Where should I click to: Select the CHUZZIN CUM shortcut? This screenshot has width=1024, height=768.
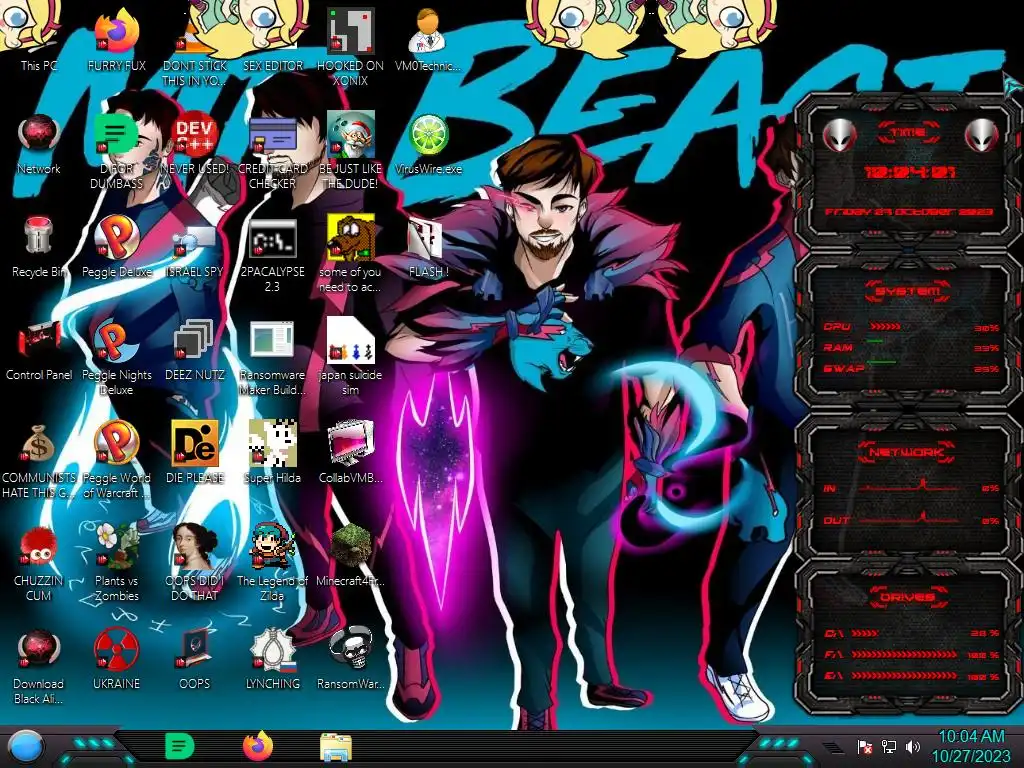(39, 564)
